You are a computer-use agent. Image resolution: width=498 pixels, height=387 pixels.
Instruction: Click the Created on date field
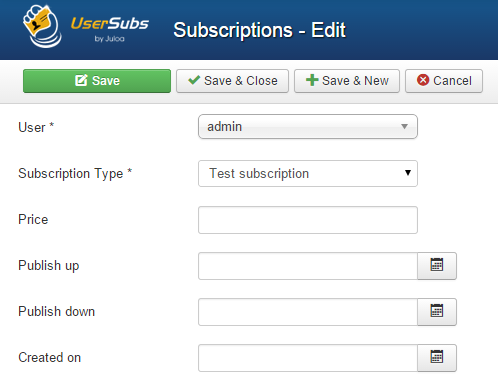[x=308, y=358]
